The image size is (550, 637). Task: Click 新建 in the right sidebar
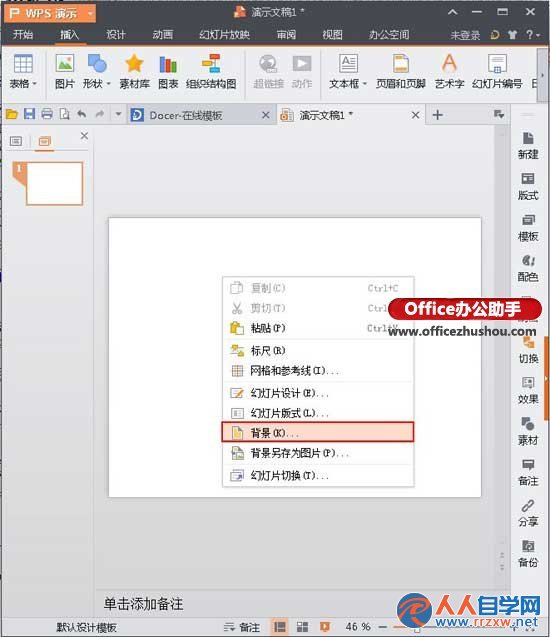(528, 145)
